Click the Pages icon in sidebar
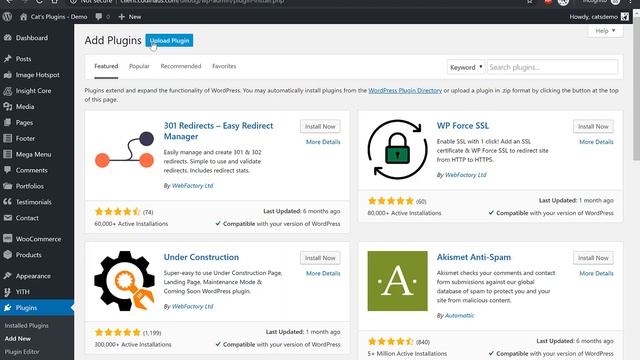The image size is (640, 360). coord(8,122)
